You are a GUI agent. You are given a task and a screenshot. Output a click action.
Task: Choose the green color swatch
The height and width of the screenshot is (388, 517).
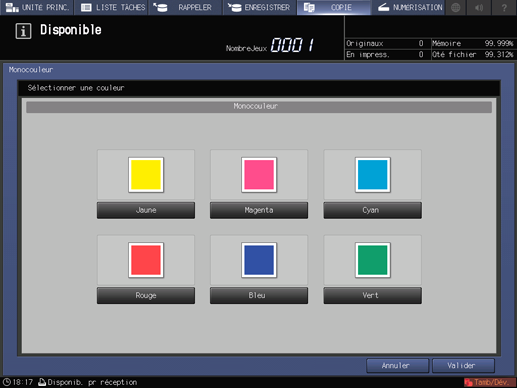[372, 260]
